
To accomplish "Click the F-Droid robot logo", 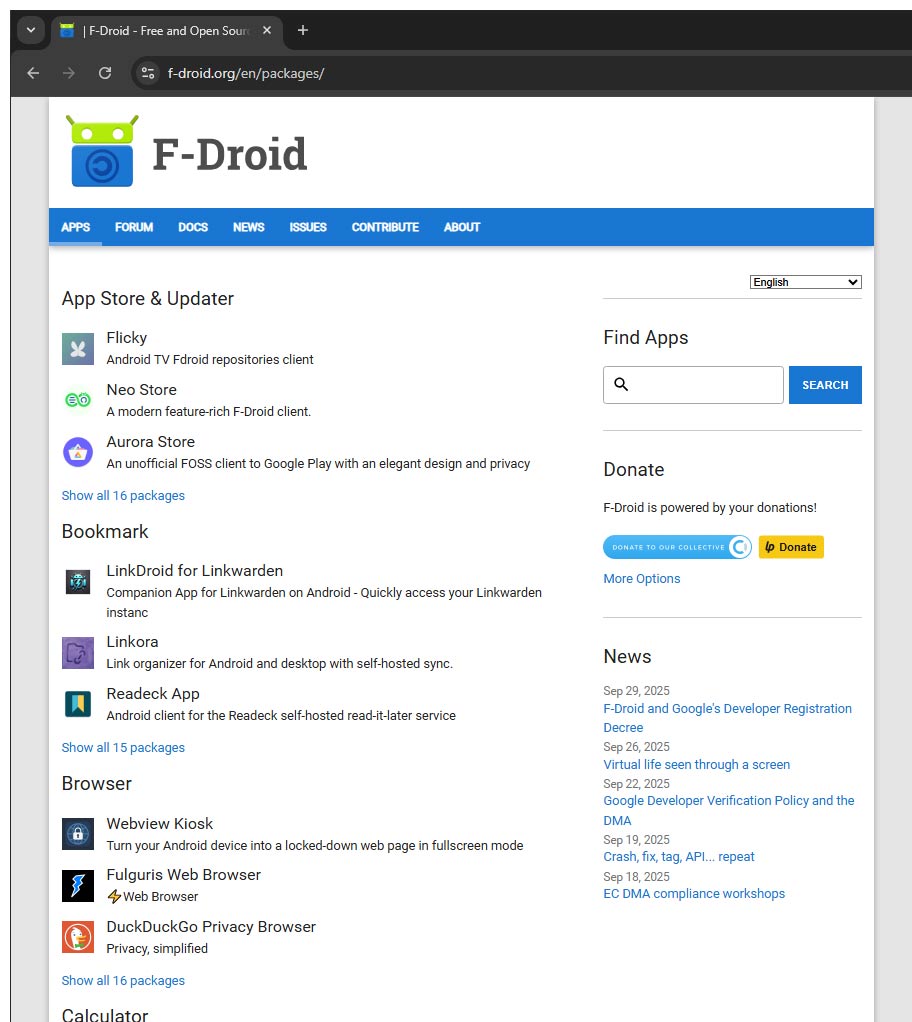I will [x=102, y=151].
